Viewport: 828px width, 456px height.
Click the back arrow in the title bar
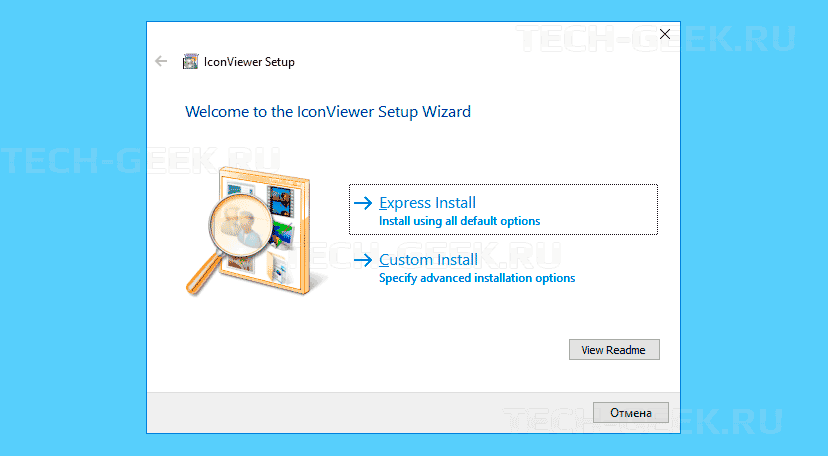[x=162, y=62]
